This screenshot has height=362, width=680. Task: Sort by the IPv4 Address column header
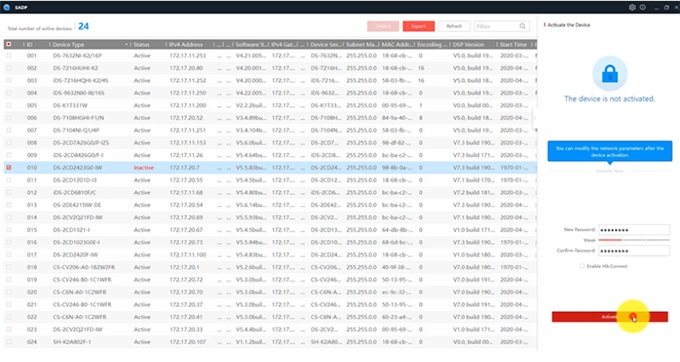[x=190, y=44]
